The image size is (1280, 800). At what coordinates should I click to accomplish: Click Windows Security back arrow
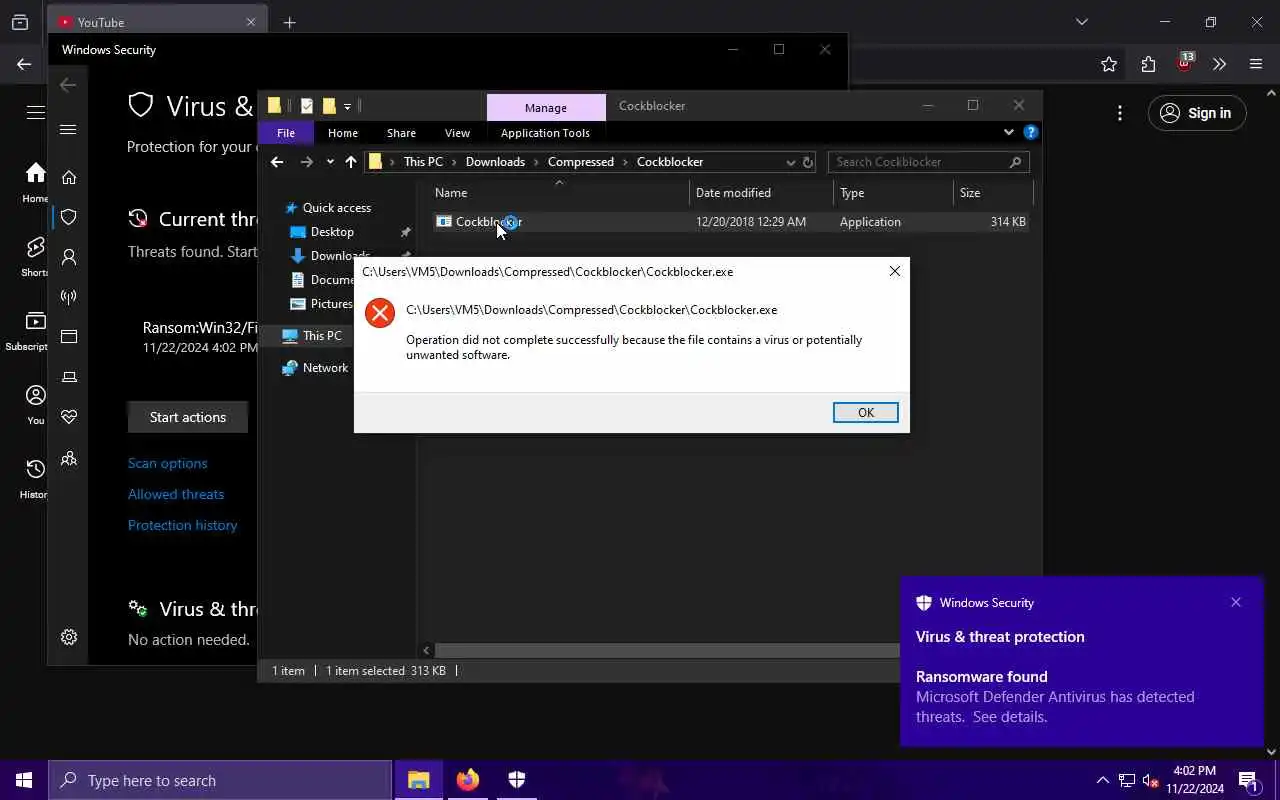pyautogui.click(x=68, y=85)
